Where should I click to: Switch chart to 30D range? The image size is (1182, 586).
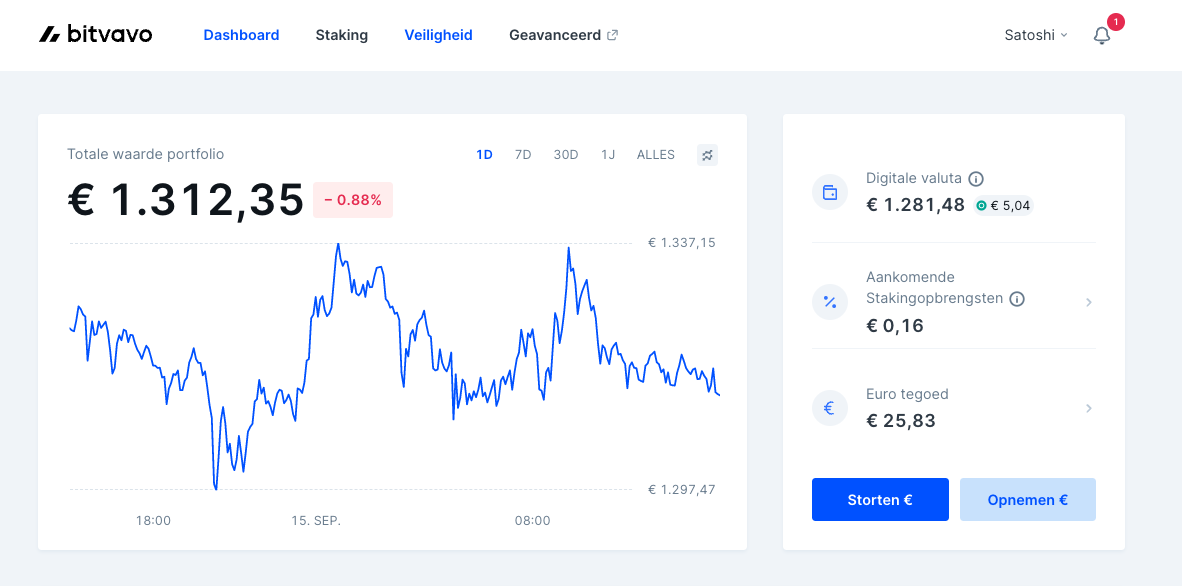coord(565,155)
